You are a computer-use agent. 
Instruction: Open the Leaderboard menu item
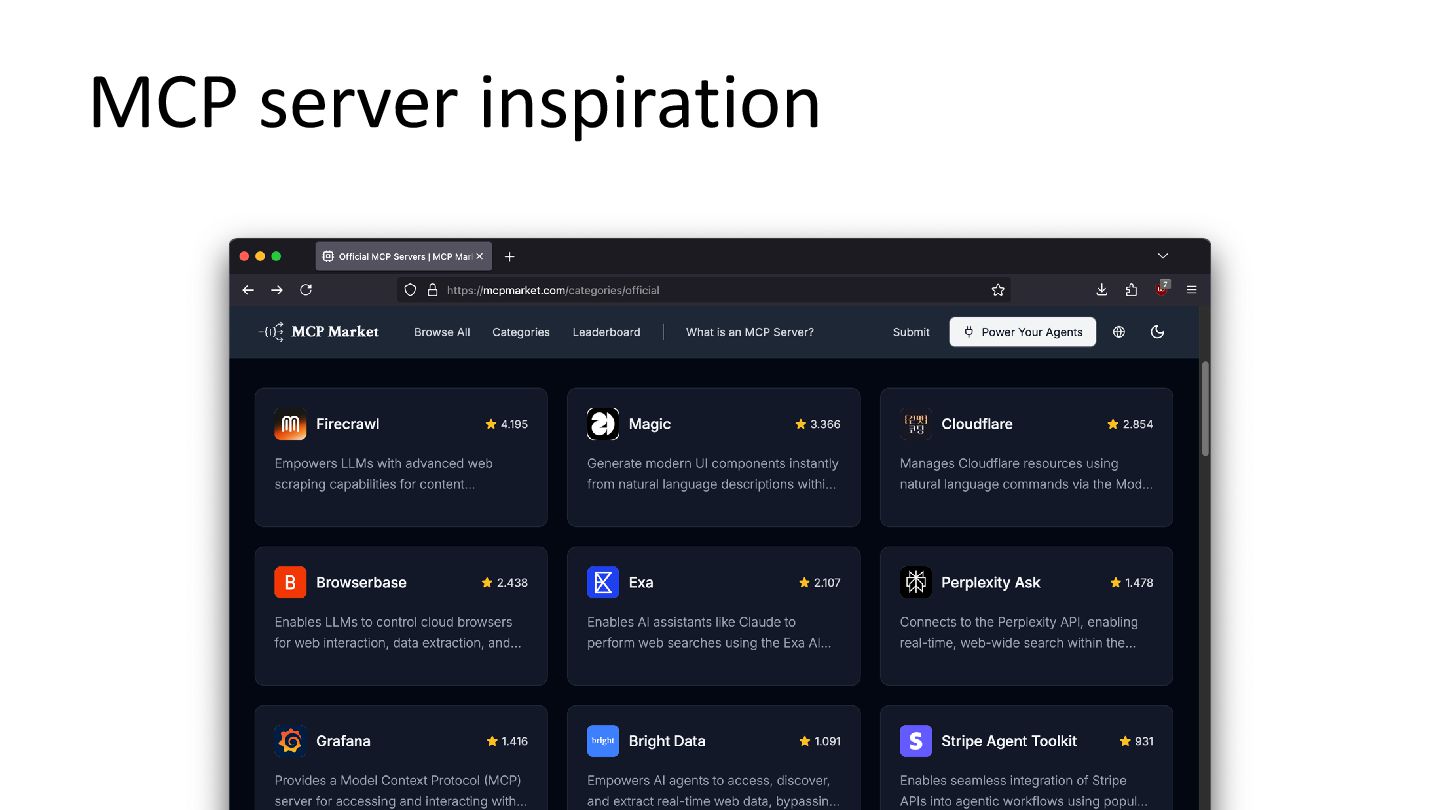606,332
